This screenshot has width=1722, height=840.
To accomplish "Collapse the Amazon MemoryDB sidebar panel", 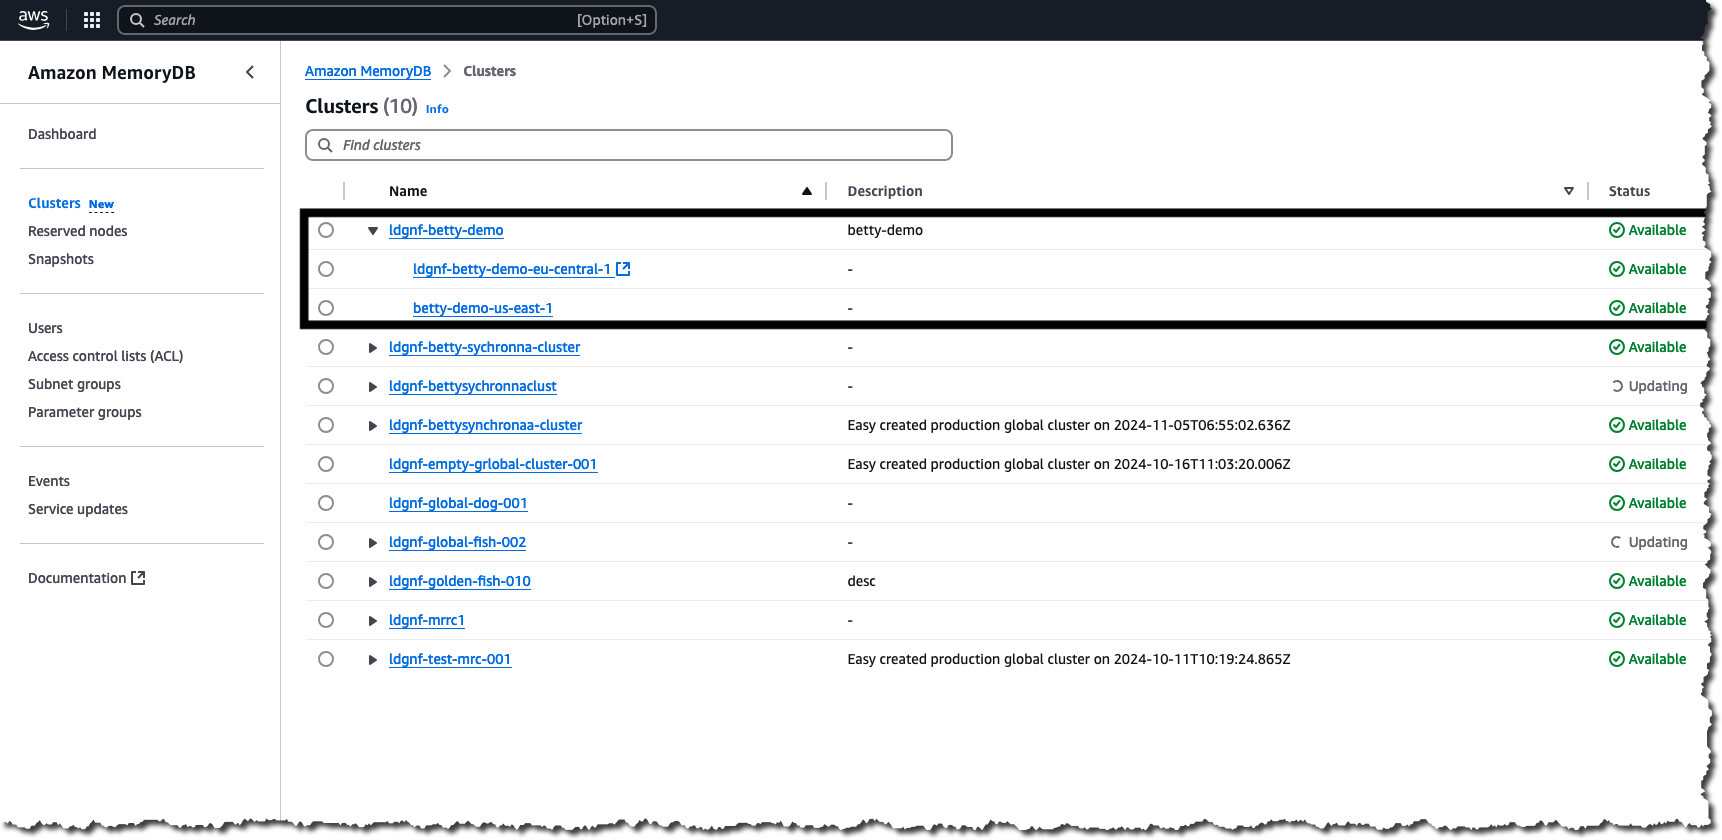I will (x=250, y=72).
